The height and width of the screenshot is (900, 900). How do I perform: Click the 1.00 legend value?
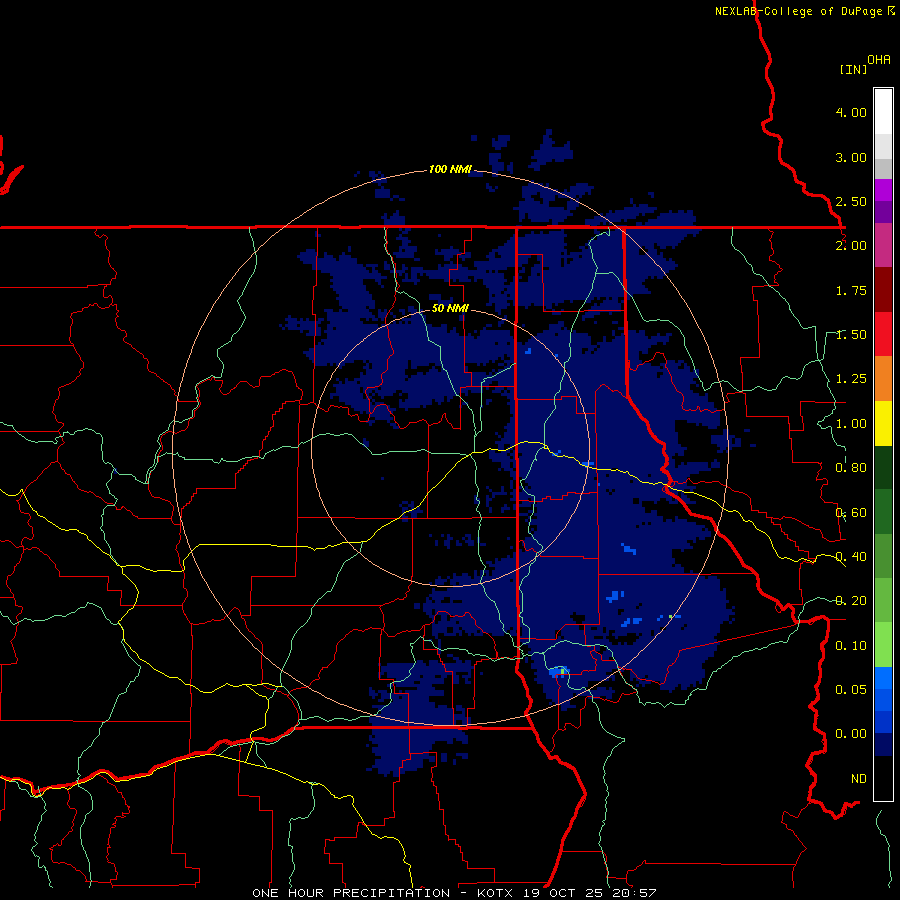click(851, 424)
